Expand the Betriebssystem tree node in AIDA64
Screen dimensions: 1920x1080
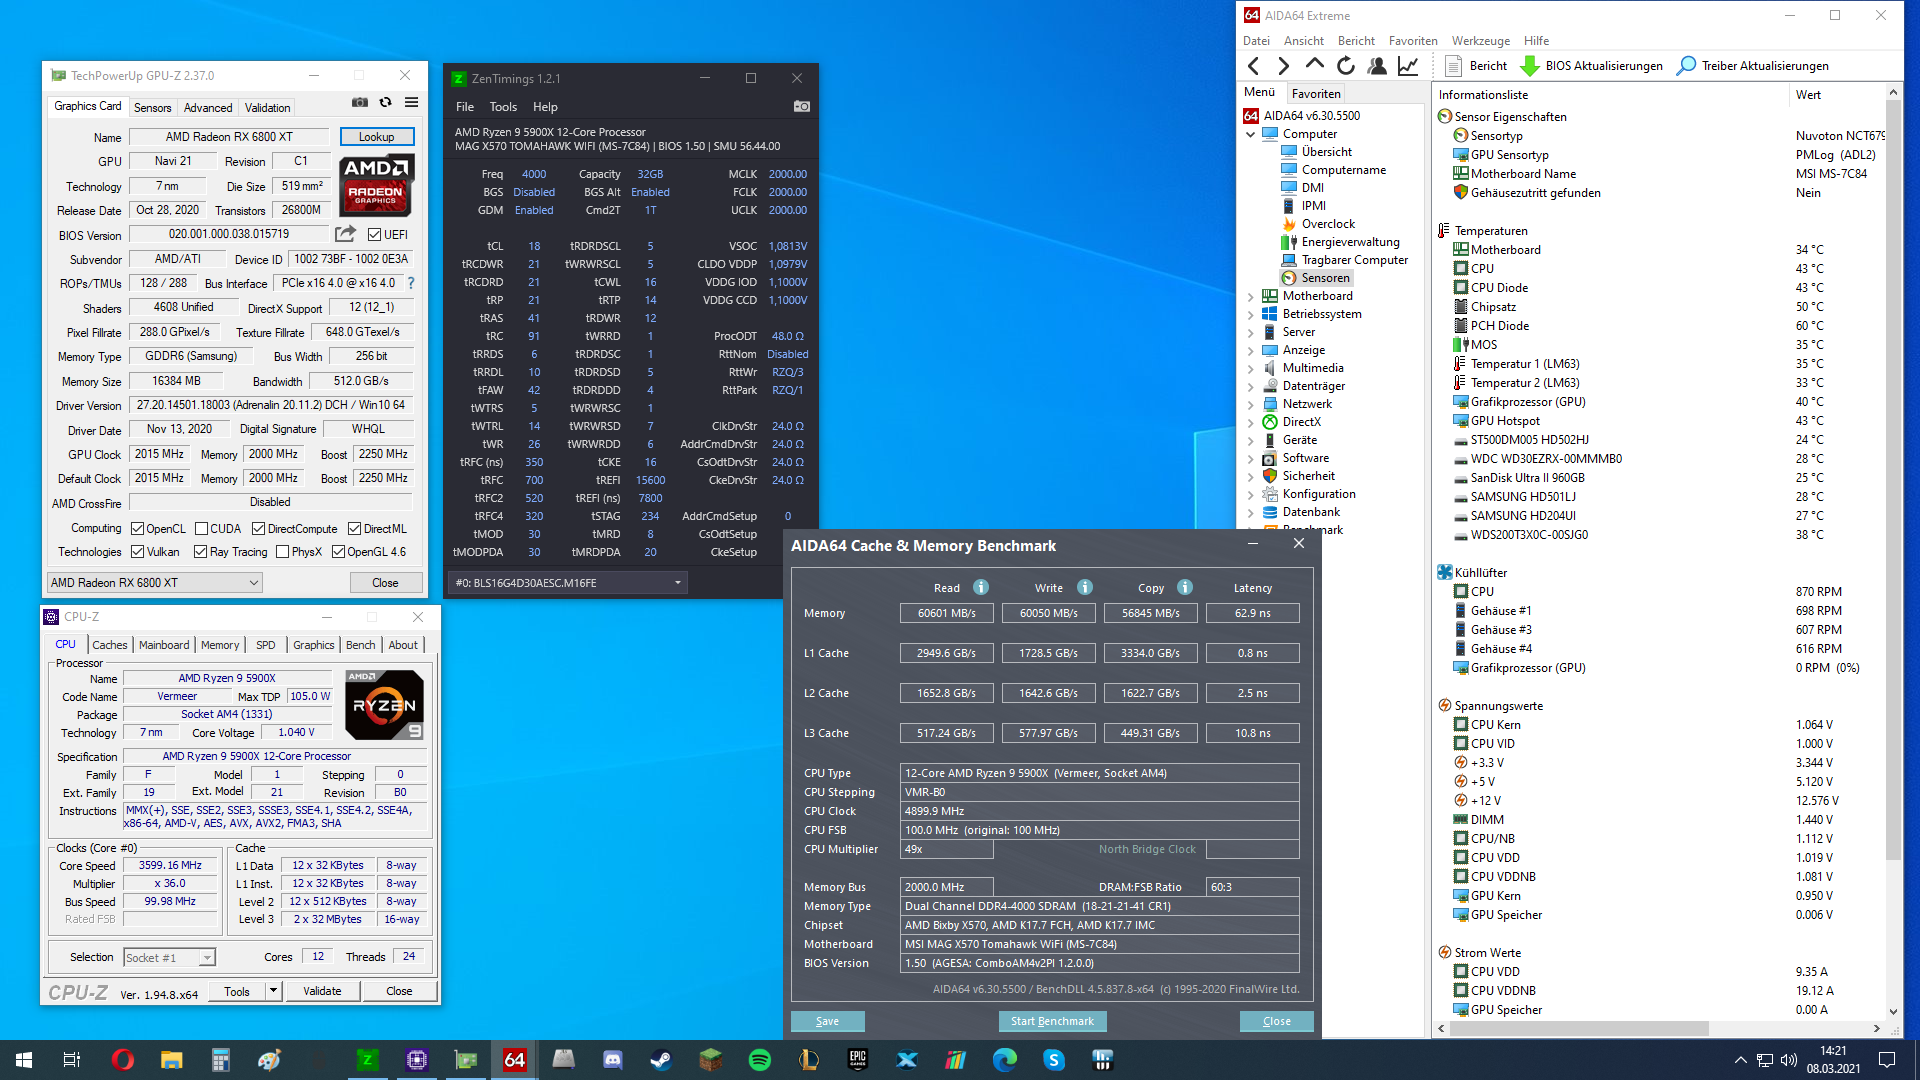1250,314
